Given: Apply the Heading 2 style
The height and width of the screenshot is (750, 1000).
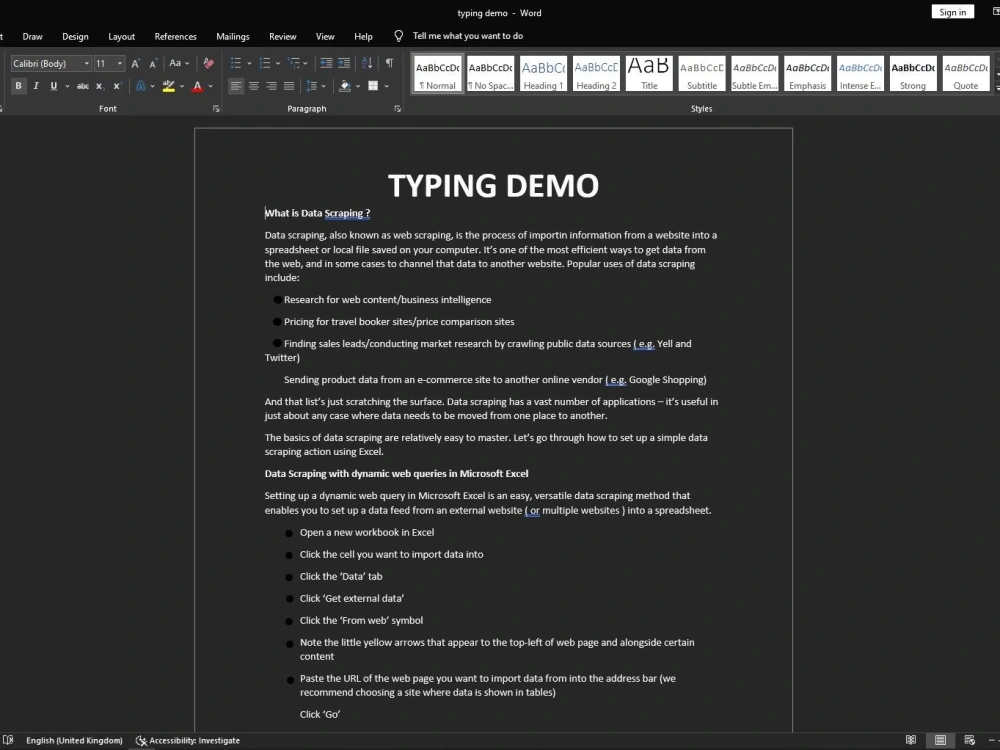Looking at the screenshot, I should (596, 74).
